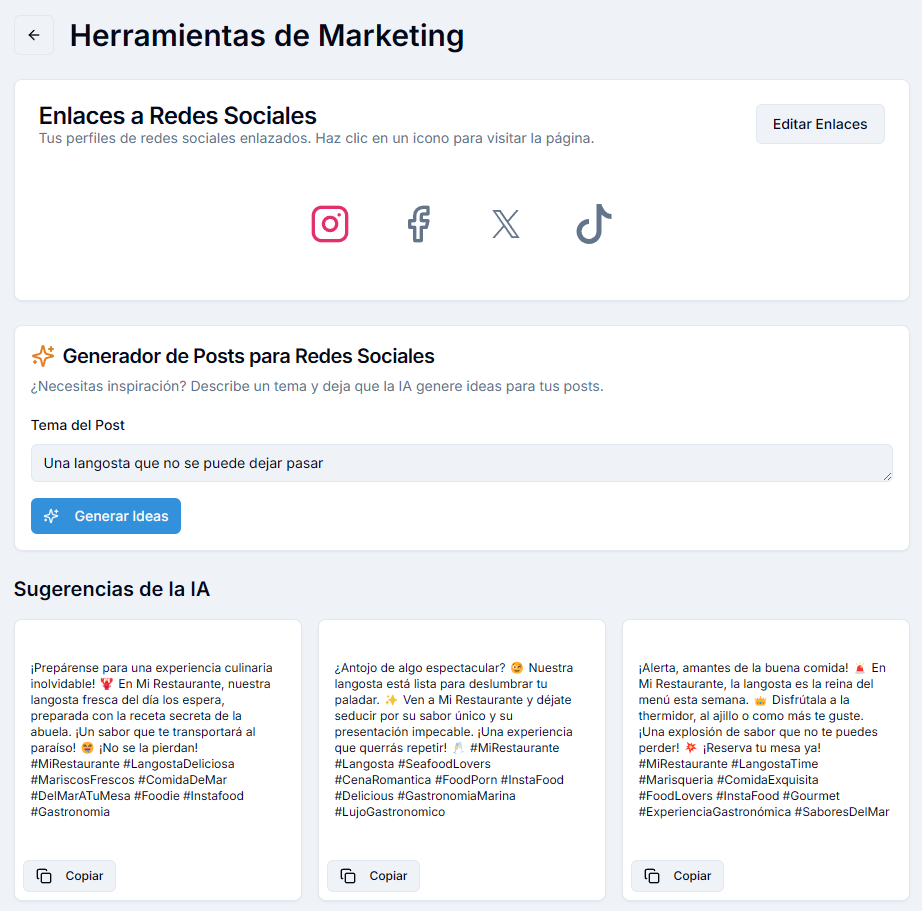Image resolution: width=922 pixels, height=911 pixels.
Task: Click the Generar Ideas button
Action: 106,516
